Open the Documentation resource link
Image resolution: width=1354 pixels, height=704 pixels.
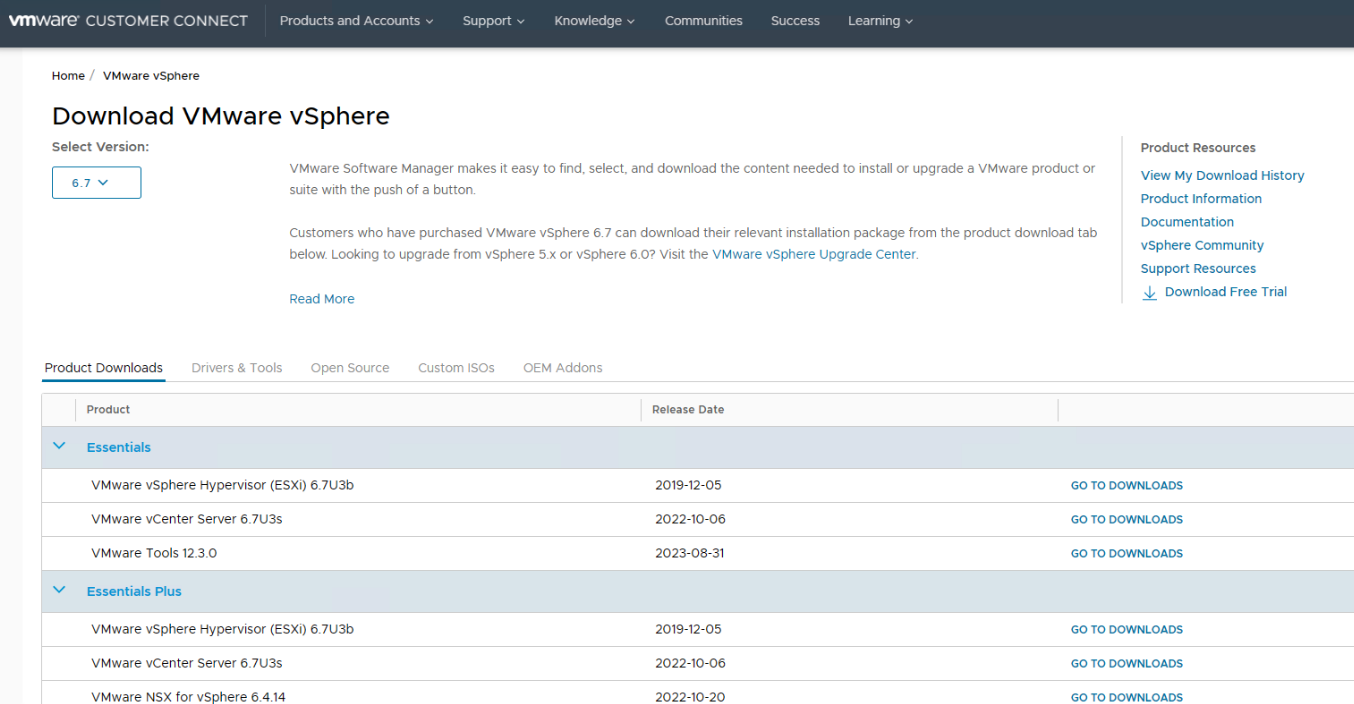(x=1187, y=222)
